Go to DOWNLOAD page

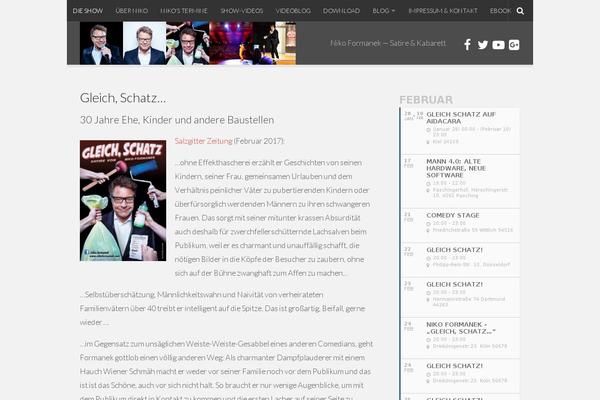click(x=341, y=11)
